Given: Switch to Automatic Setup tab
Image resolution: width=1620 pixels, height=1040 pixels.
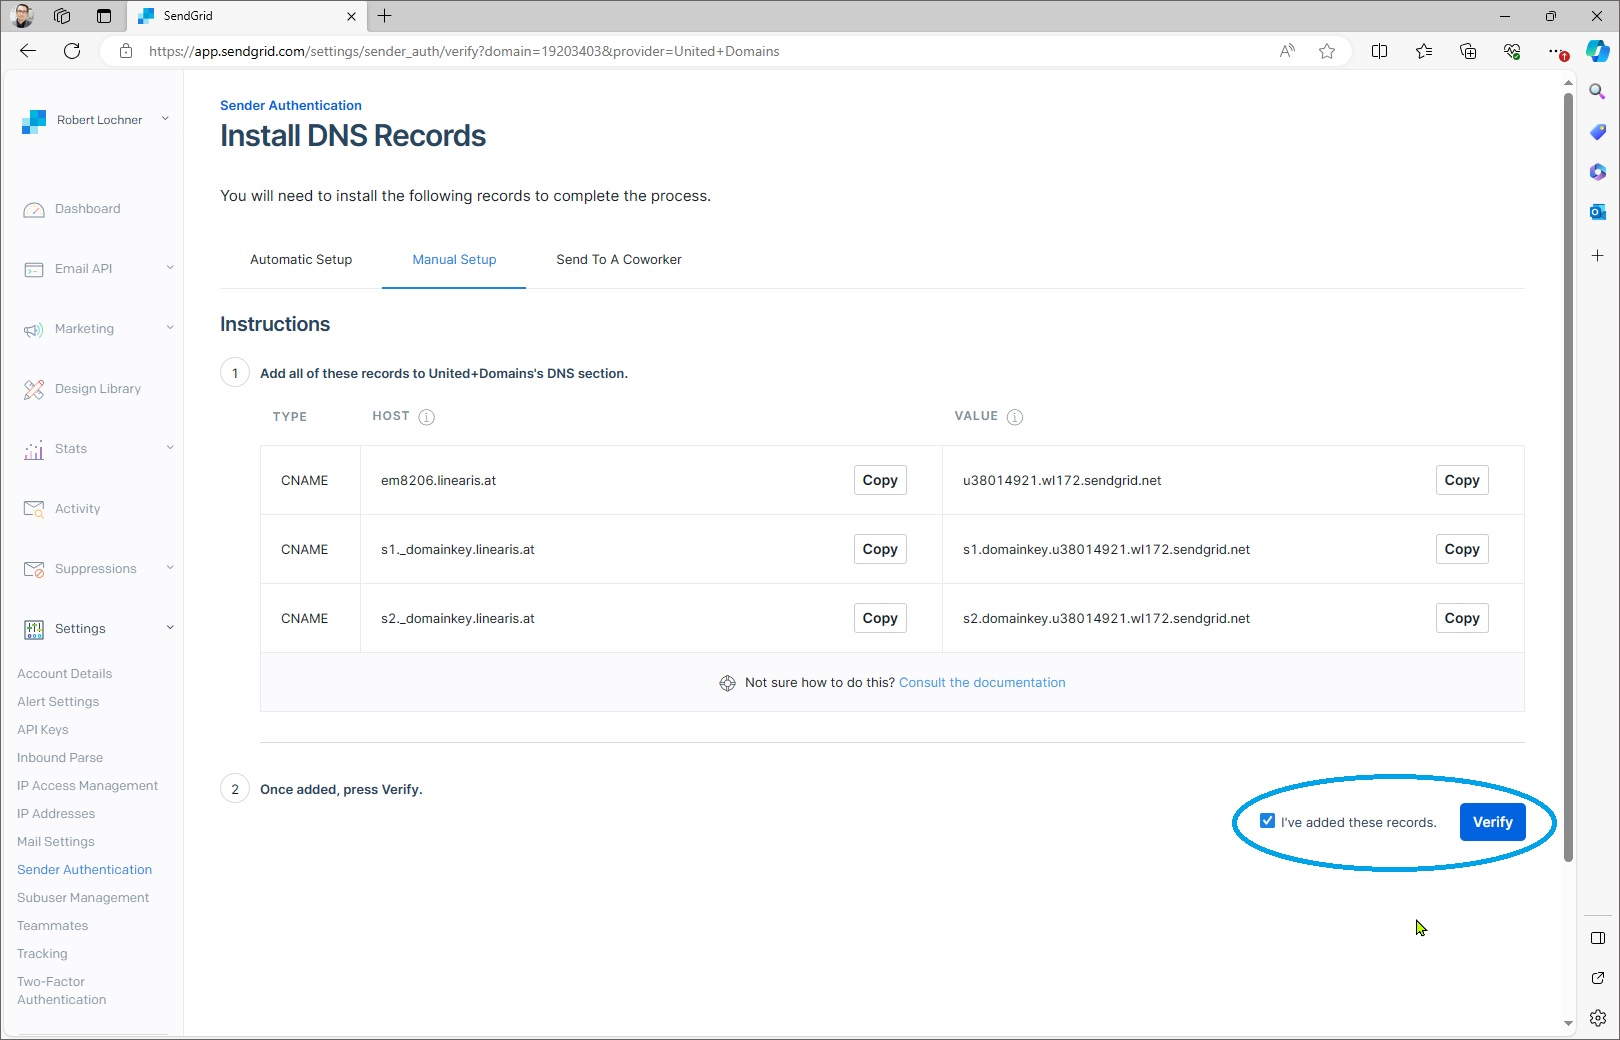Looking at the screenshot, I should pos(301,260).
